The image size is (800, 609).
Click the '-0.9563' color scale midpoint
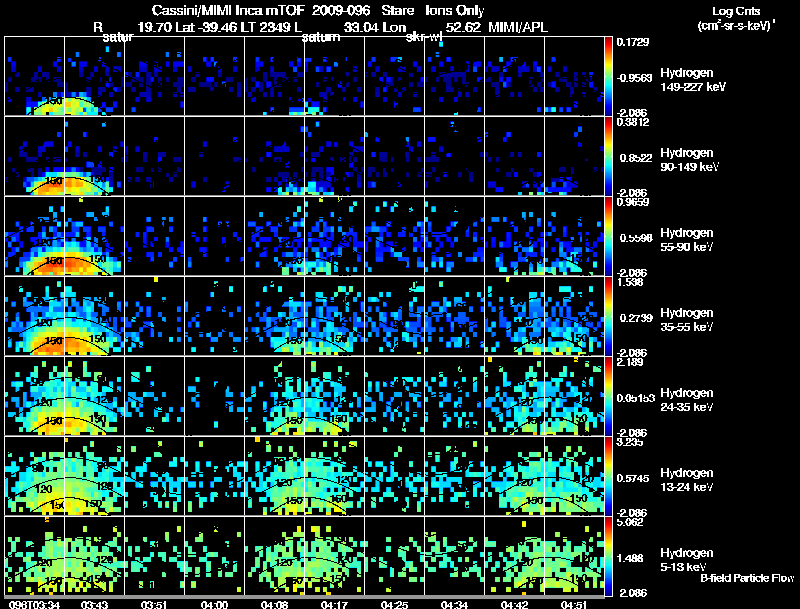point(634,78)
